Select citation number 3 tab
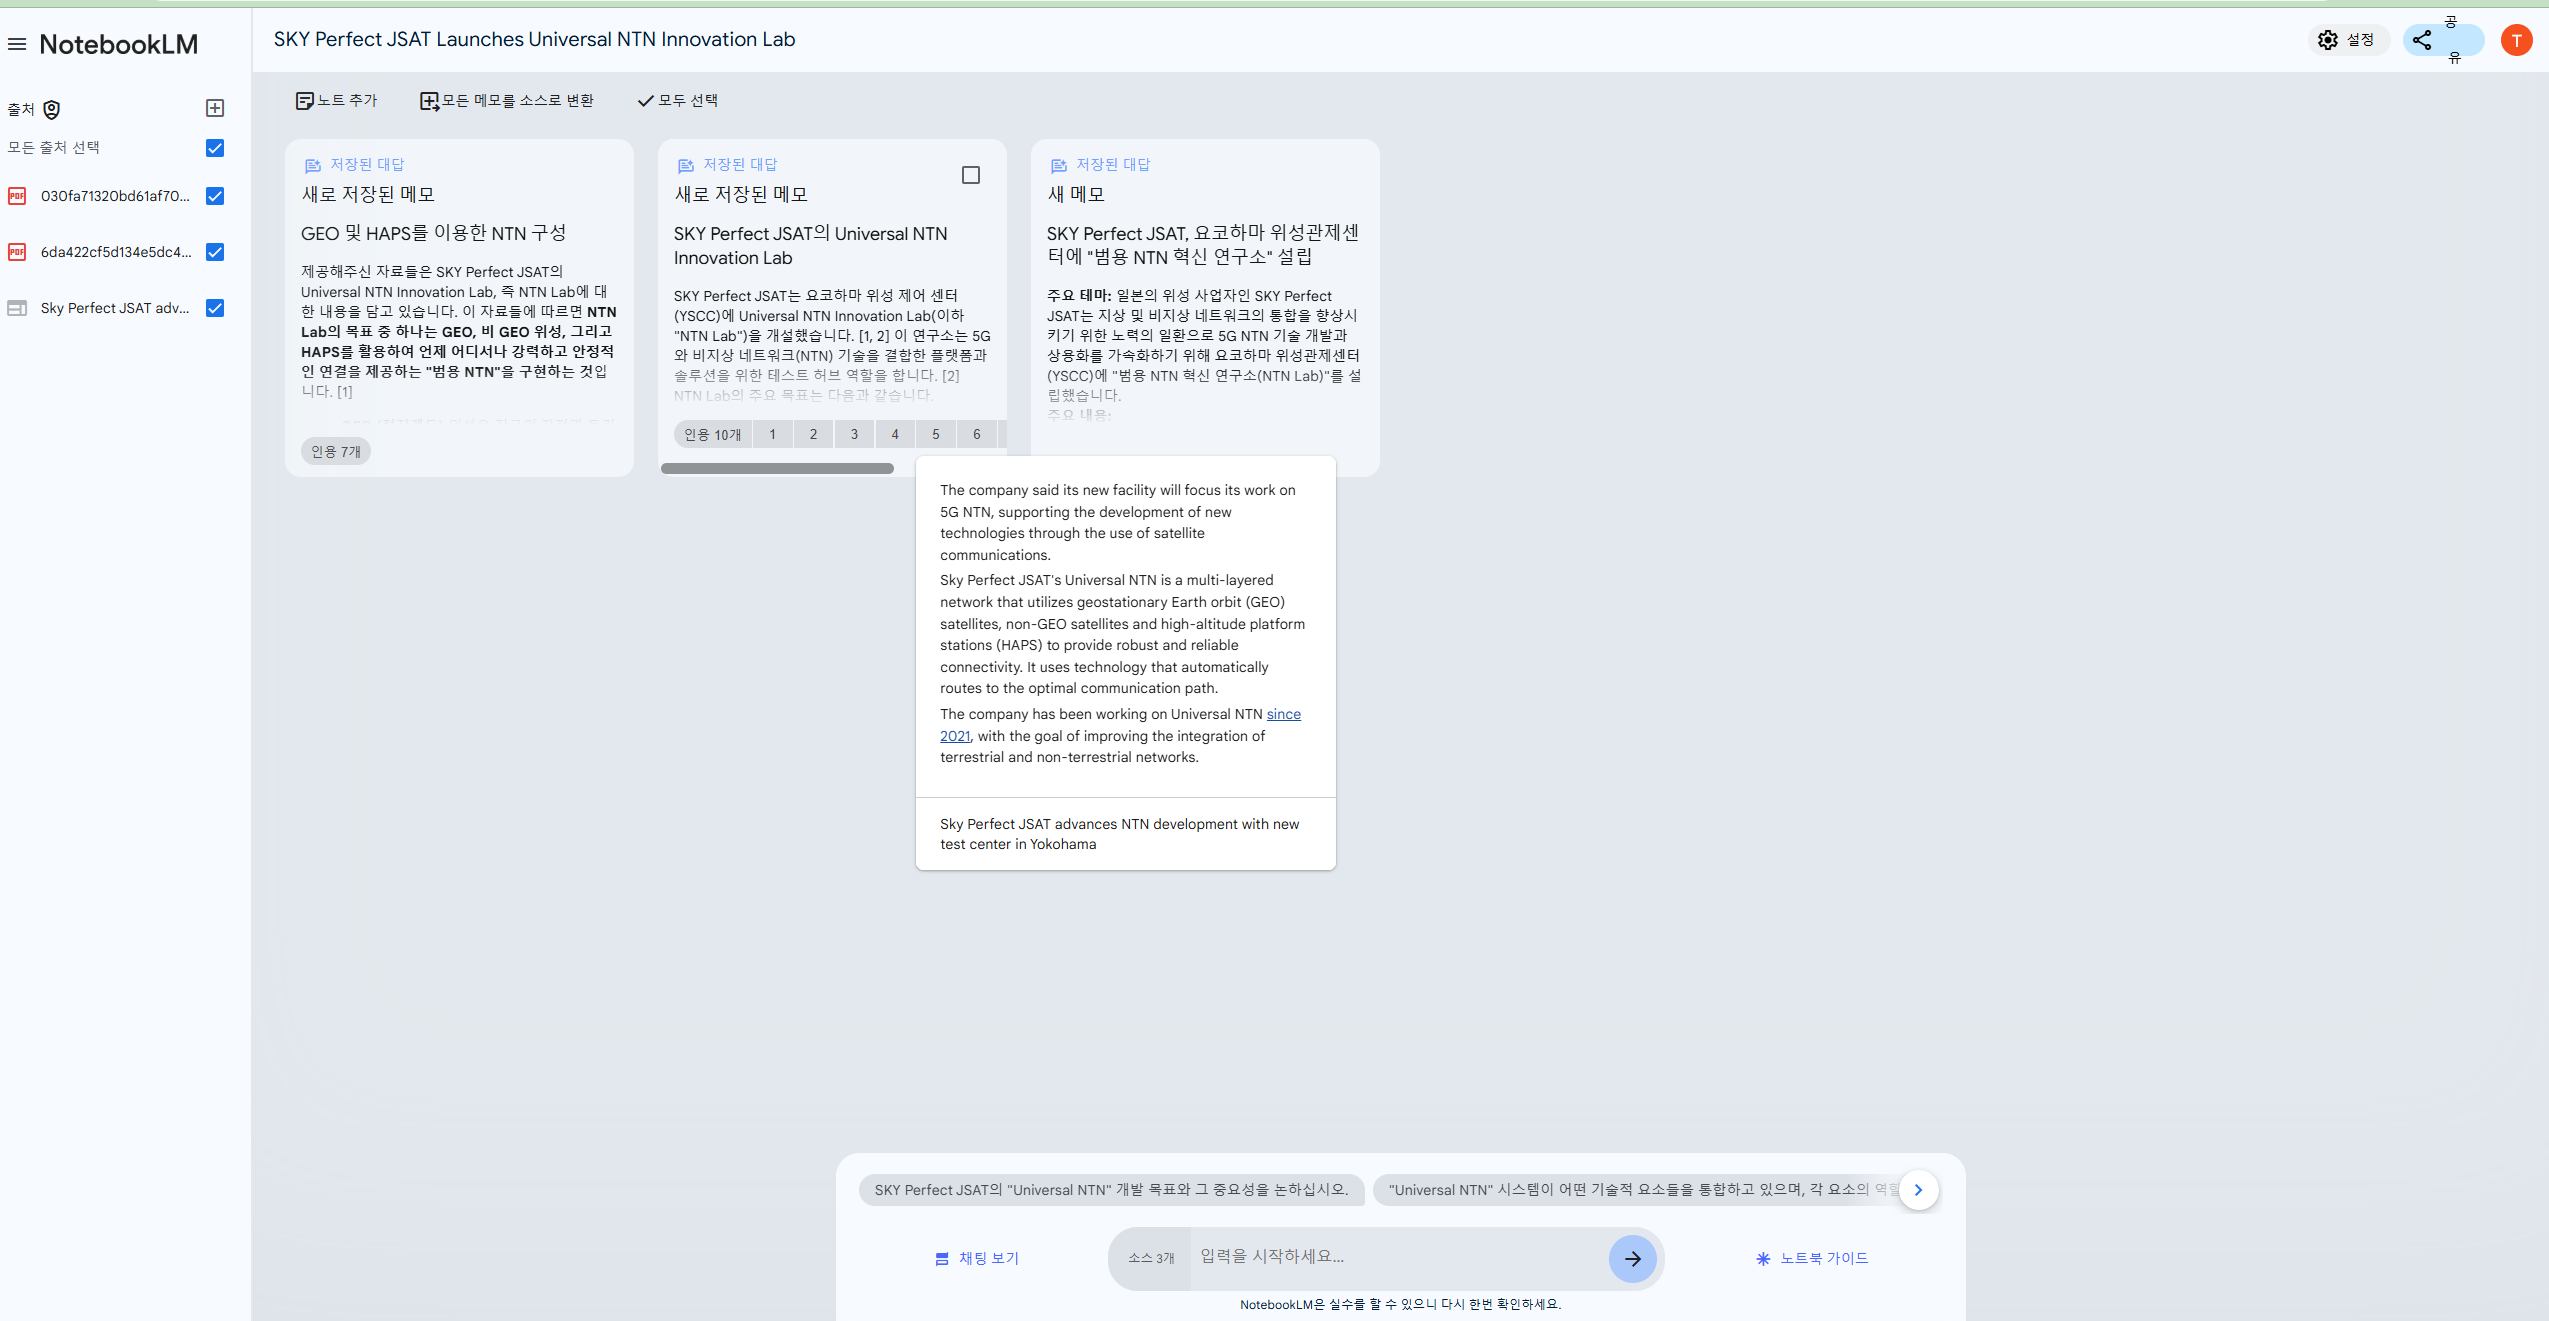 tap(854, 435)
